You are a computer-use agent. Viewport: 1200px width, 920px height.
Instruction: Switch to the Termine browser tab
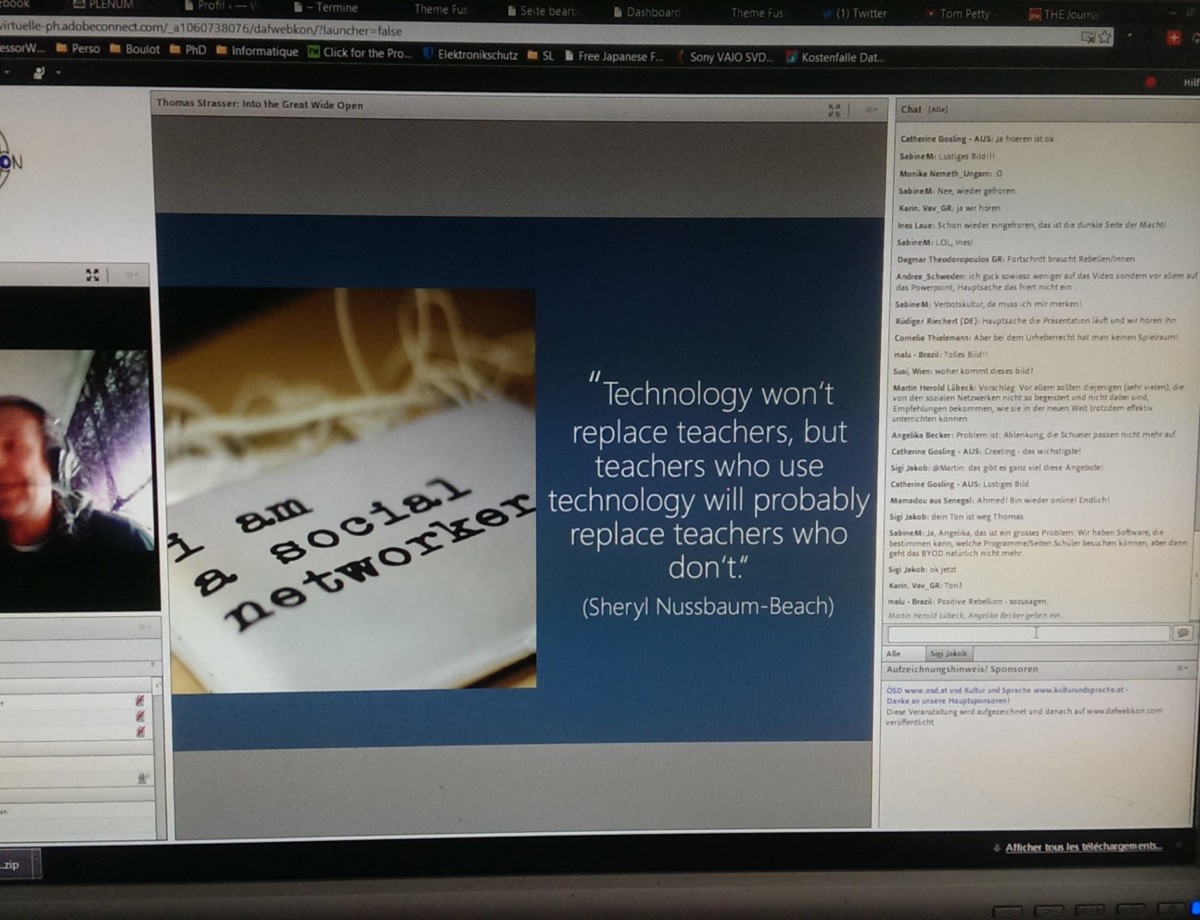pyautogui.click(x=336, y=8)
